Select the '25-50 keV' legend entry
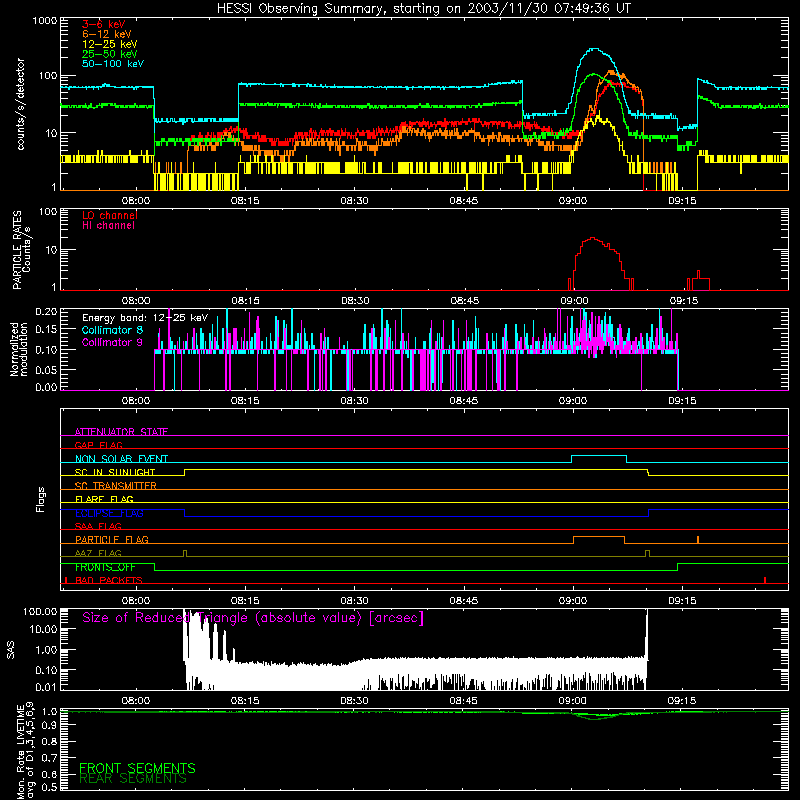Viewport: 800px width, 800px height. point(109,54)
